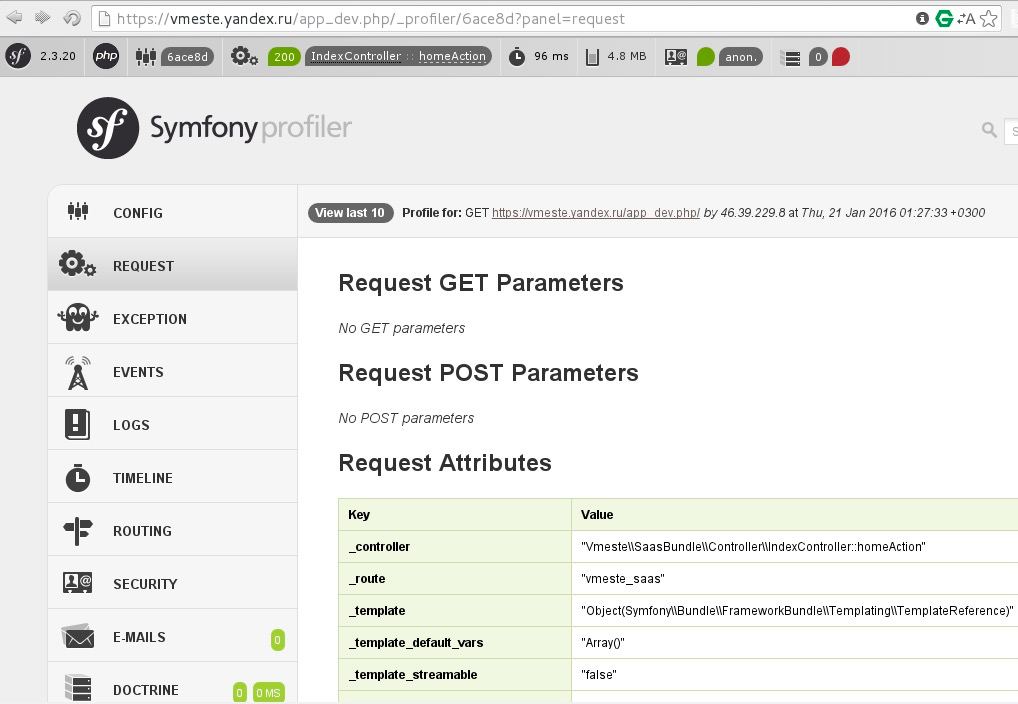Screen dimensions: 1018x704
Task: Click the "vmeste_saas" value cell
Action: [795, 579]
